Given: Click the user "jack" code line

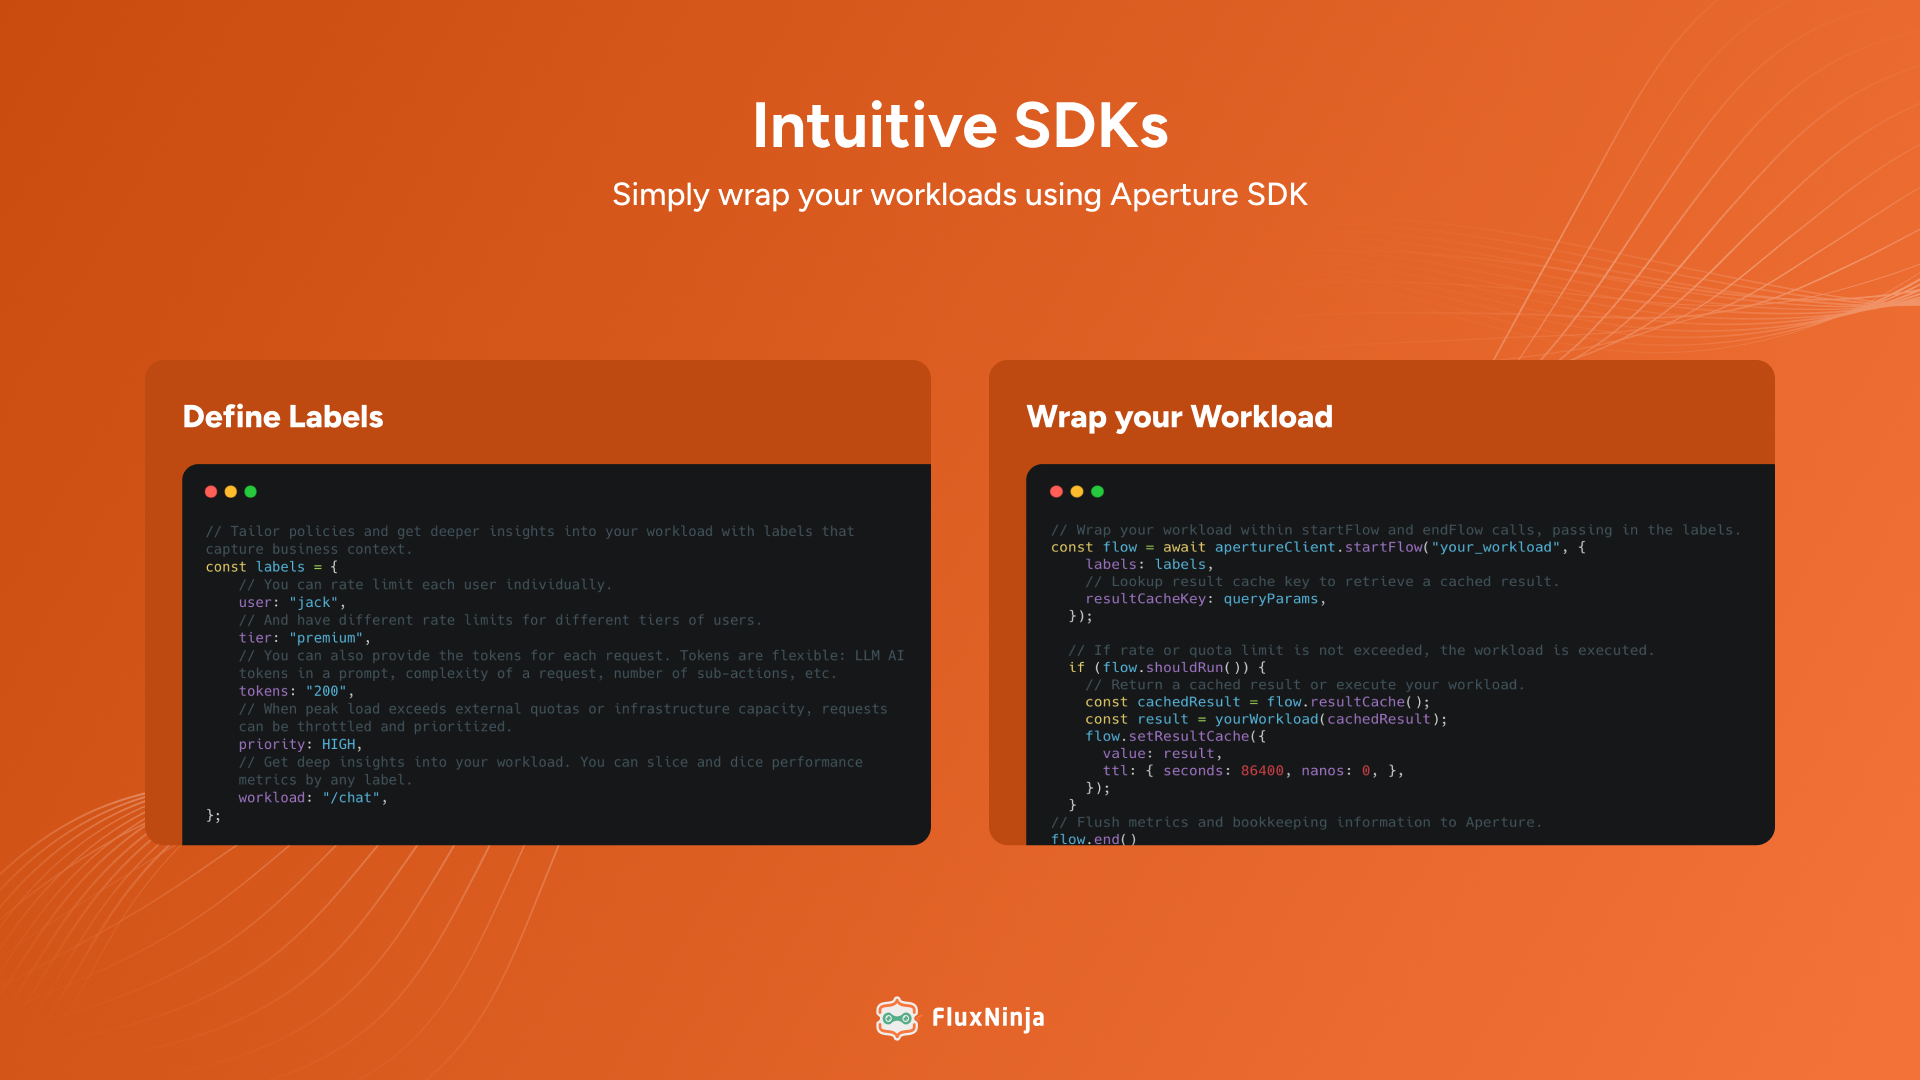Looking at the screenshot, I should coord(291,602).
